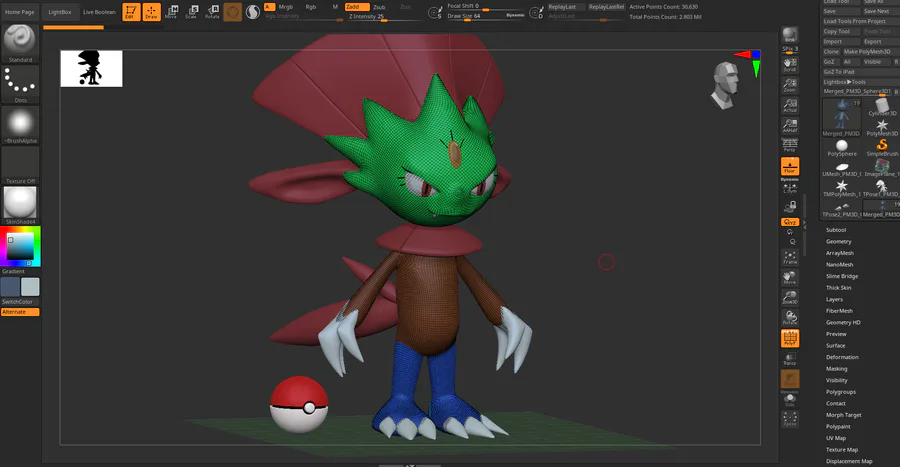This screenshot has width=900, height=467.
Task: Toggle Transp transparency mode
Action: [x=790, y=359]
